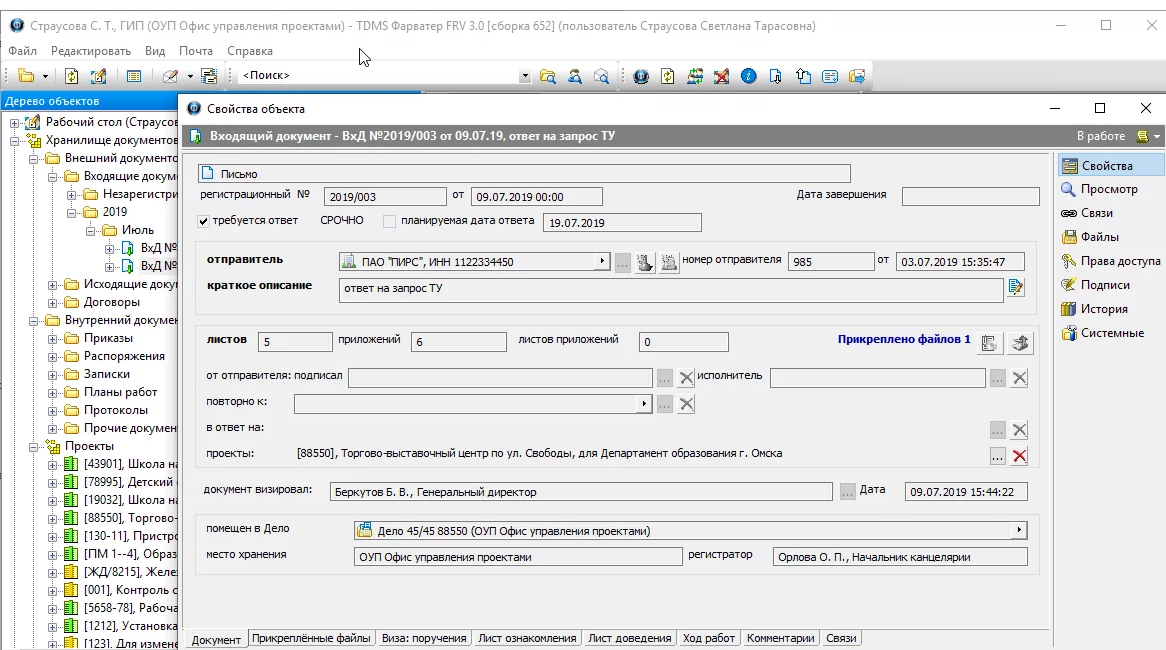Click the properties list toolbar icon

[134, 76]
